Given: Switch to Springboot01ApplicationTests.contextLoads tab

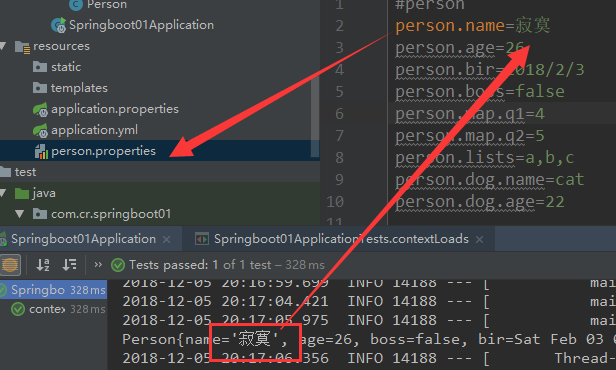Looking at the screenshot, I should (x=341, y=239).
